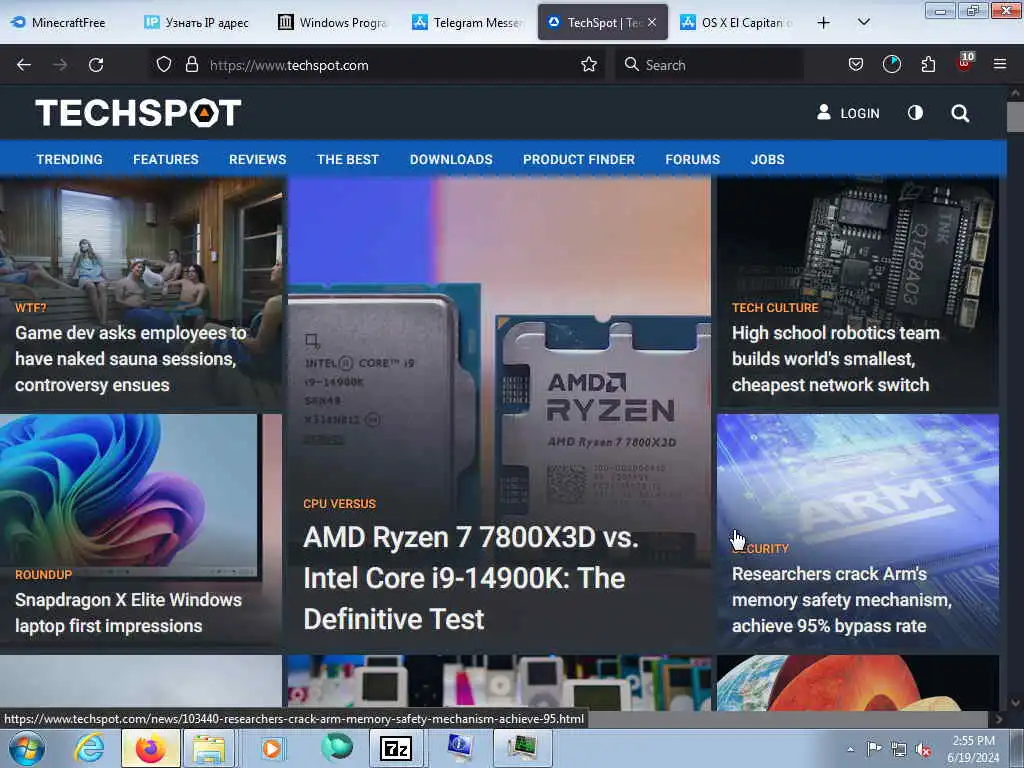Open the green globe taskbar app
This screenshot has width=1024, height=768.
pyautogui.click(x=336, y=748)
